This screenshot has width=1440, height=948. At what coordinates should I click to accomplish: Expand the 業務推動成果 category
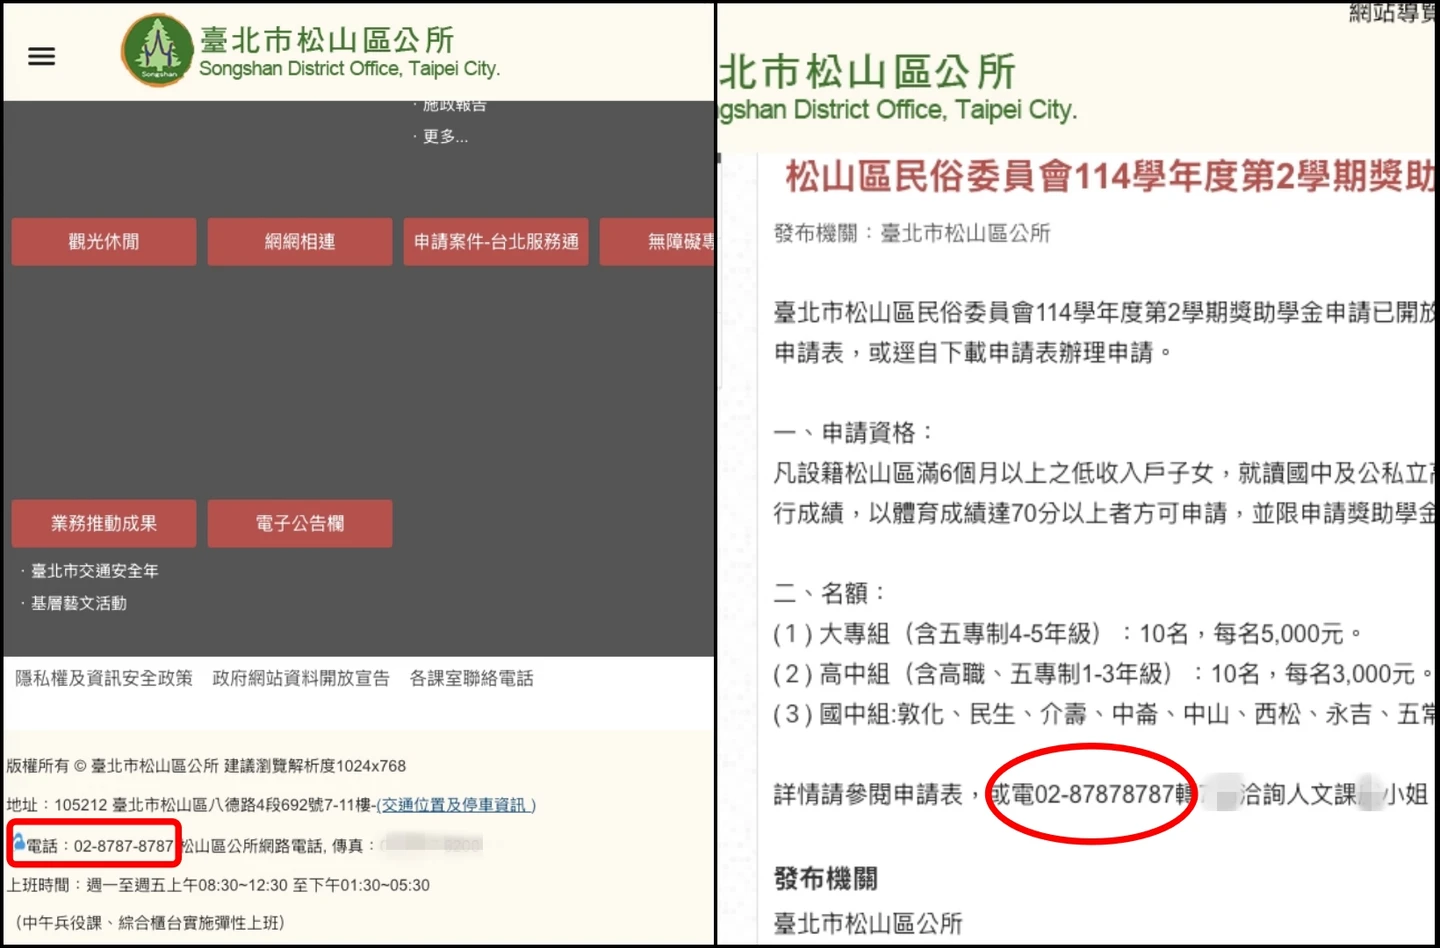(x=104, y=524)
